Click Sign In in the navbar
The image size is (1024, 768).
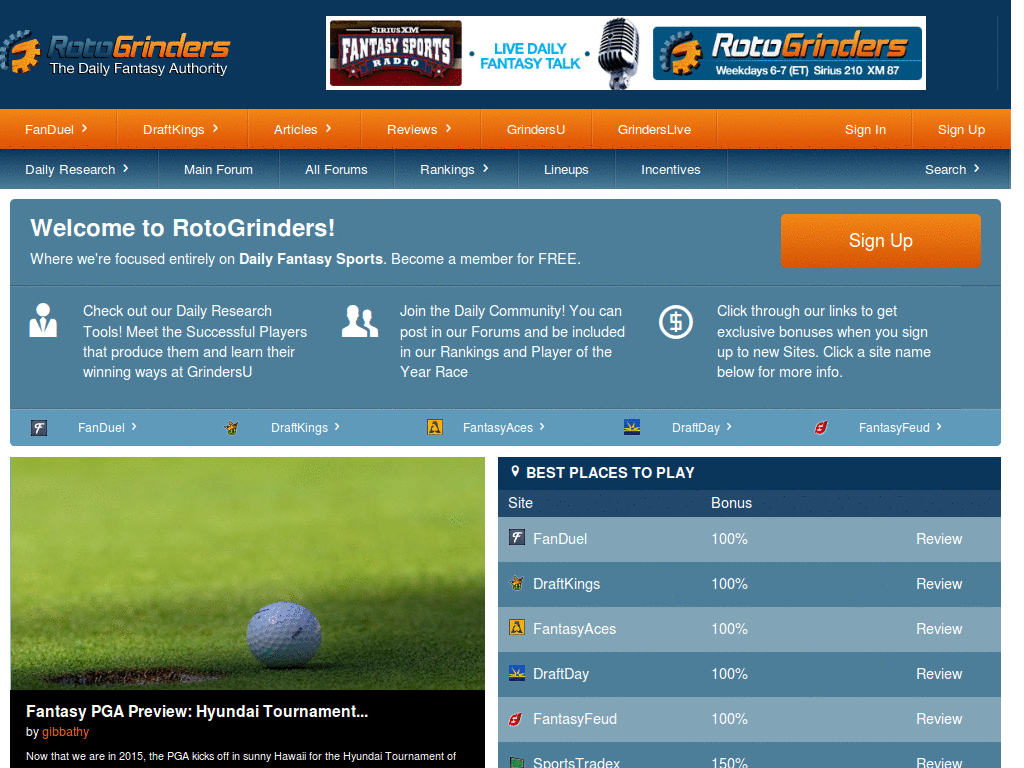tap(865, 129)
